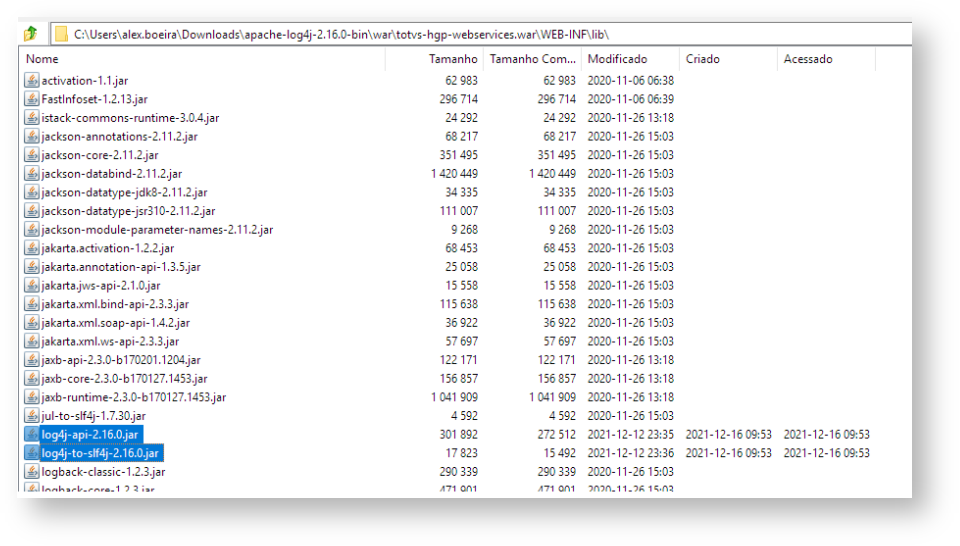Viewport: 960px width, 546px height.
Task: Click jar icon of jul-to-slf4j-1.7.30.jar
Action: pos(32,416)
